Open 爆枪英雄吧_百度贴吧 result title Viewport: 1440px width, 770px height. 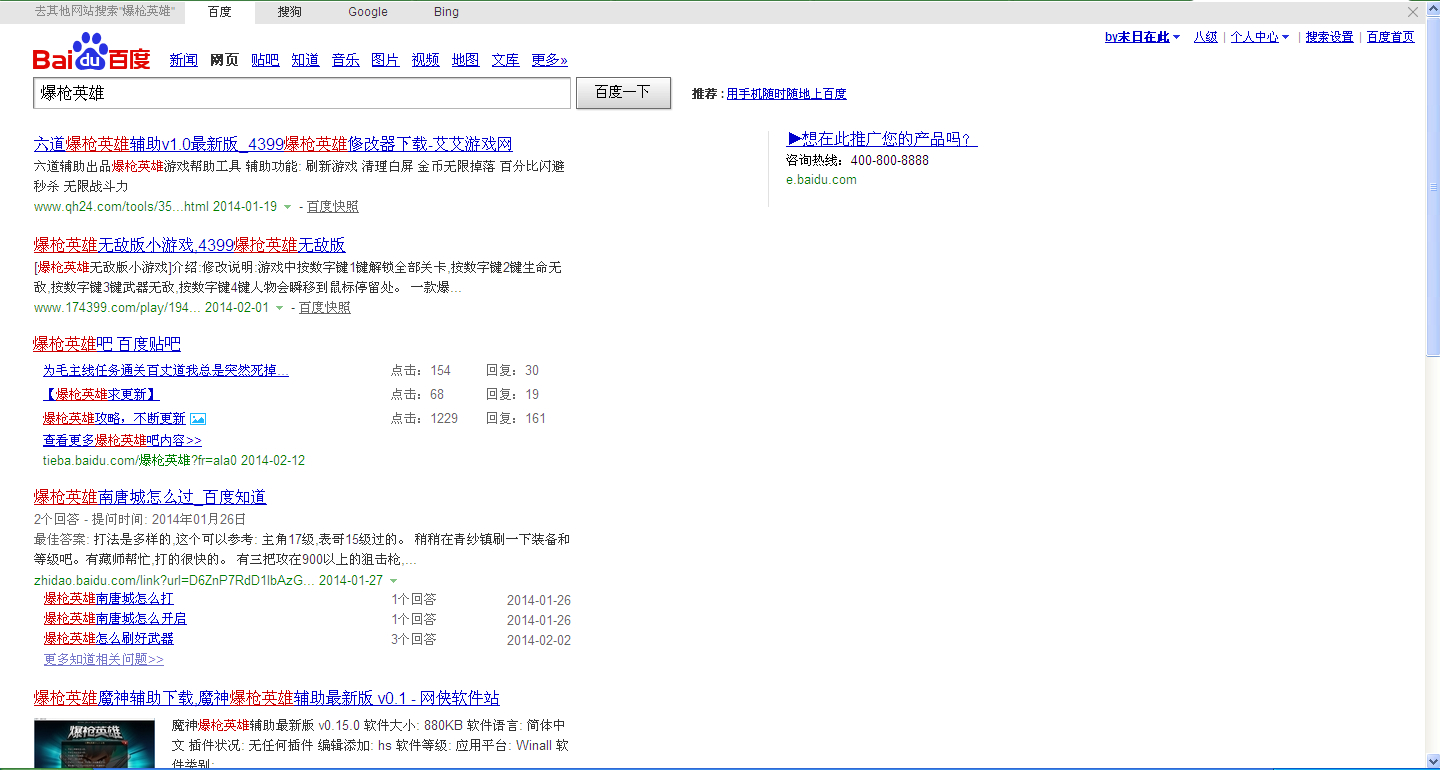click(107, 344)
